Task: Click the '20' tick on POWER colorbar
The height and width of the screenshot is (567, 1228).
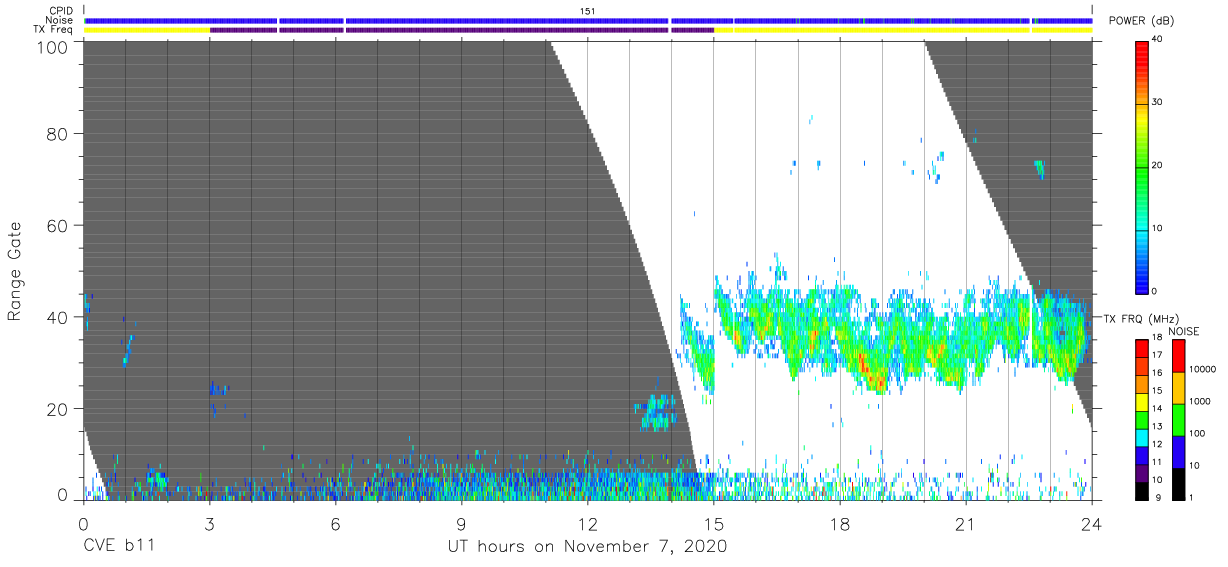Action: (x=1158, y=165)
